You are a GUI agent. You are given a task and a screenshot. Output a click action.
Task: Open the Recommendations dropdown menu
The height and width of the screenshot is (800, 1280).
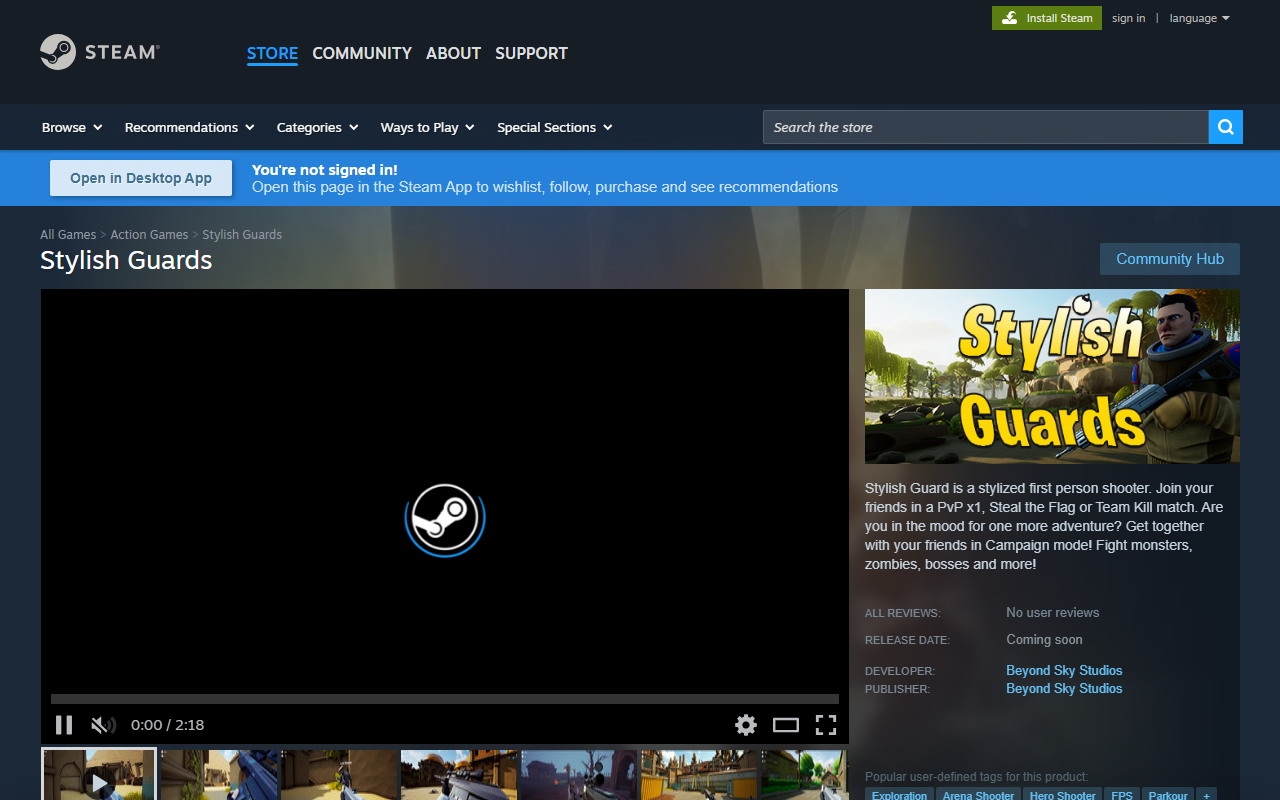(190, 127)
